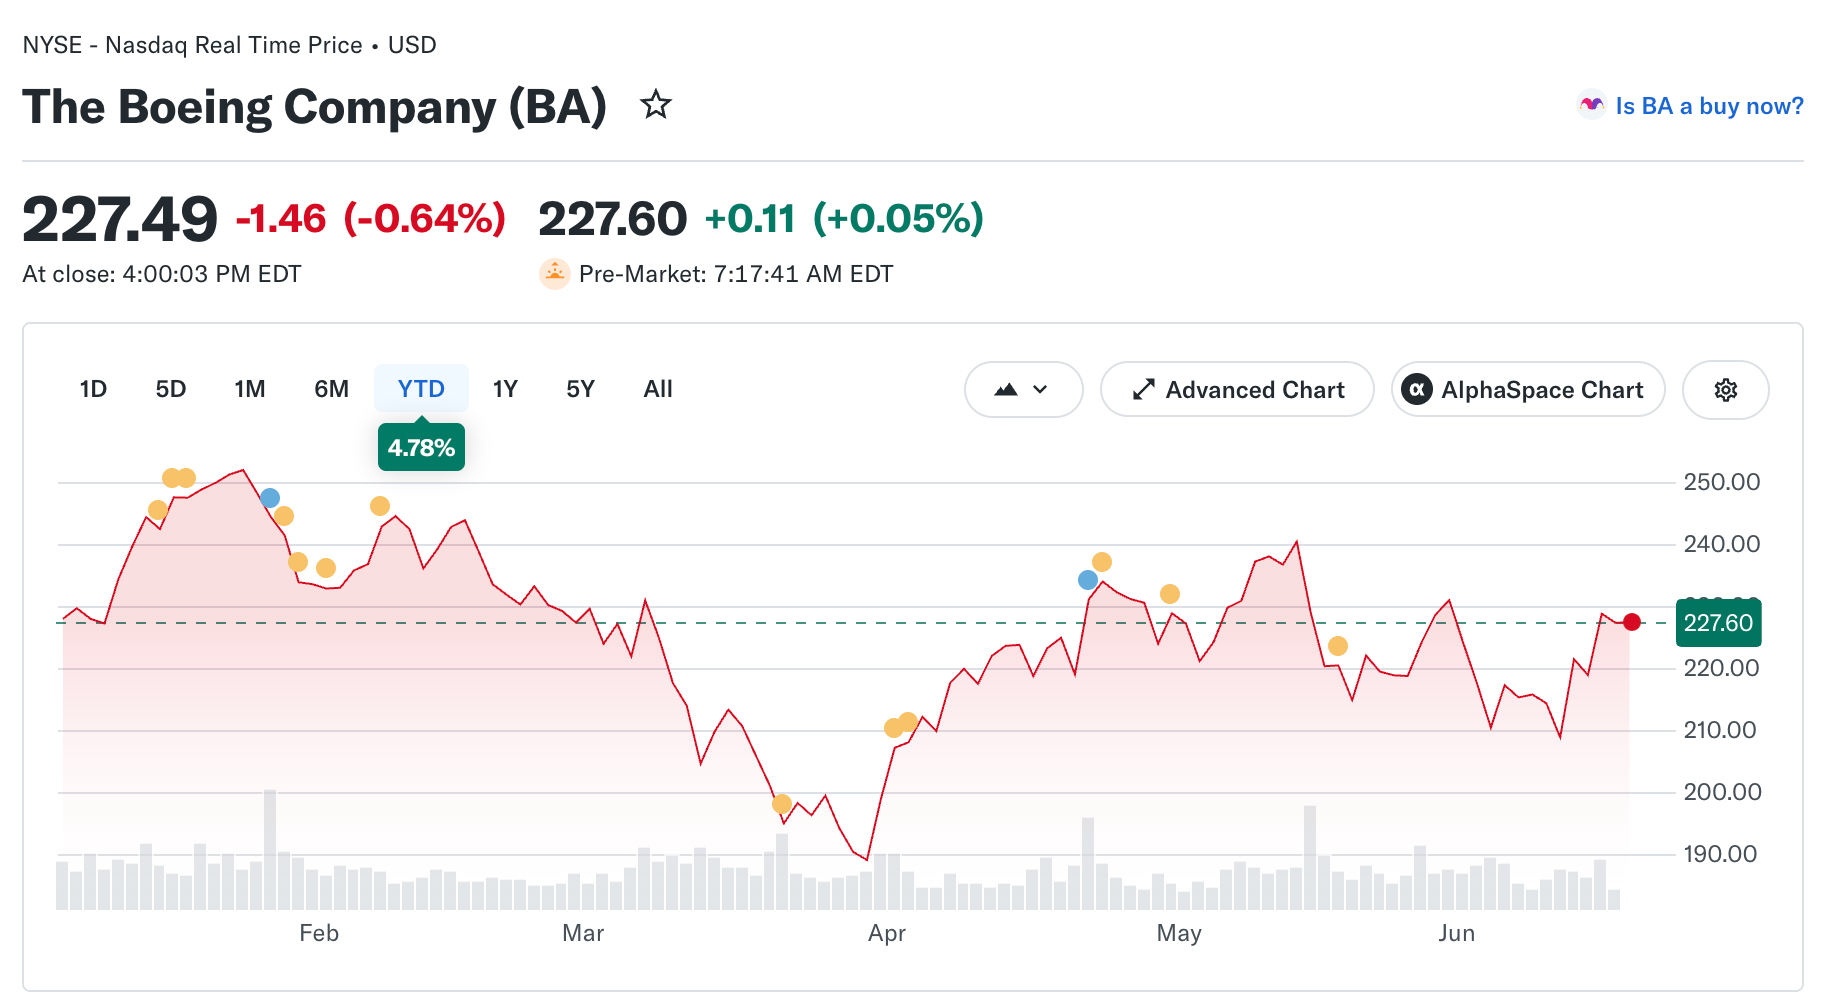The image size is (1824, 1008).
Task: Select the YTD range tab
Action: point(421,389)
